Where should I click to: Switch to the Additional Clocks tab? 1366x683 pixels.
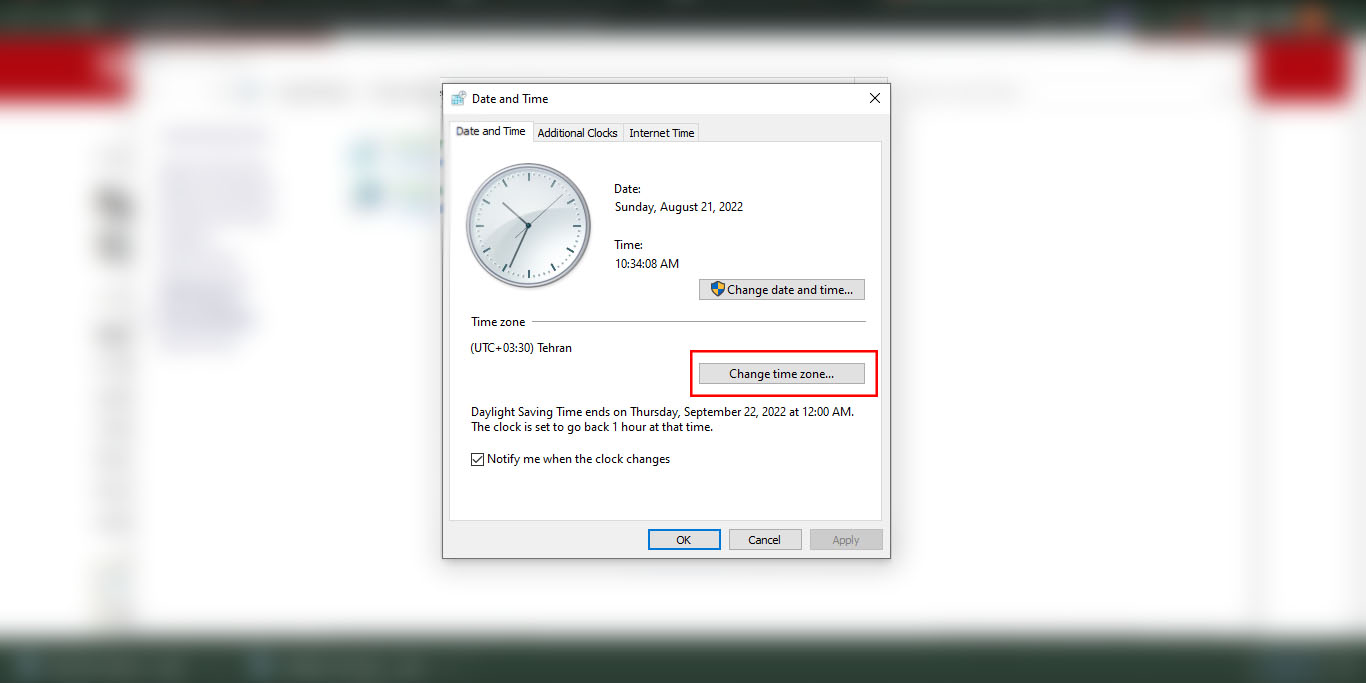[x=577, y=133]
